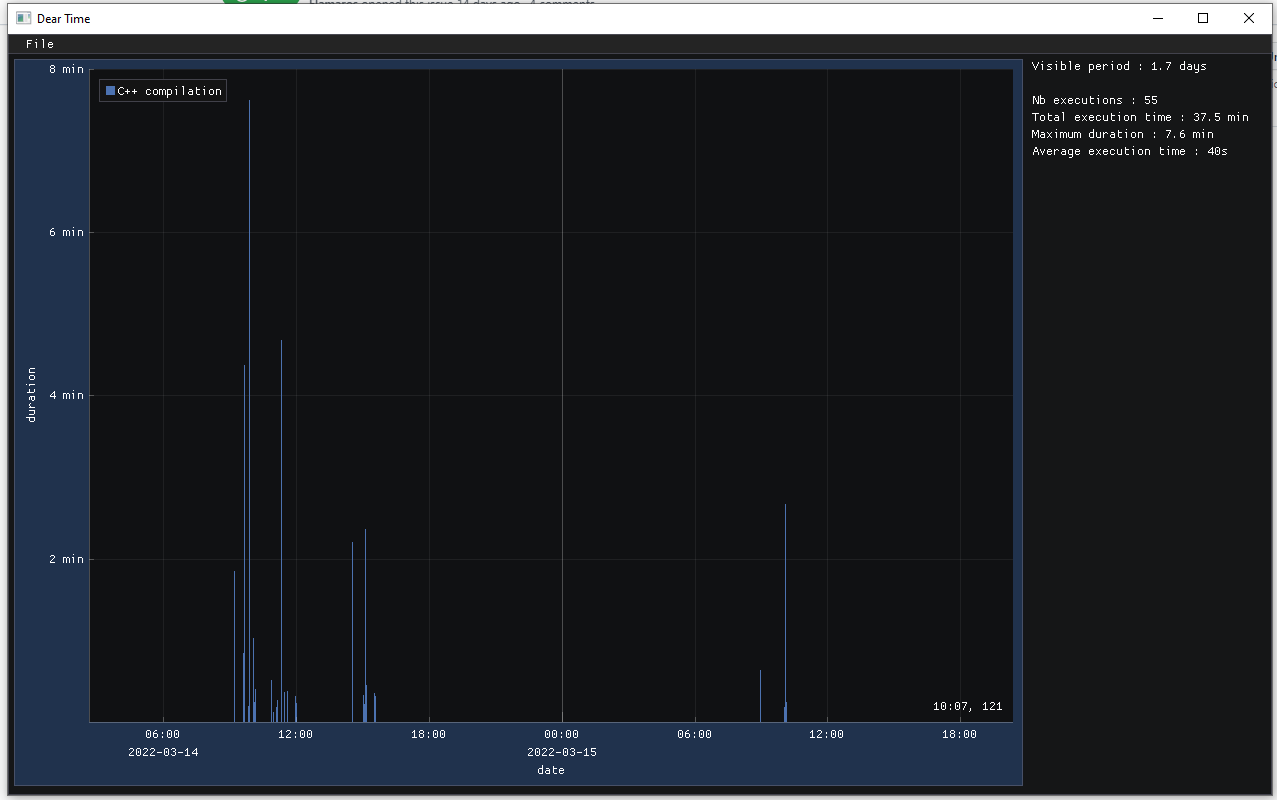Minimize the Dear Time window
Viewport: 1277px width, 800px height.
(x=1157, y=18)
